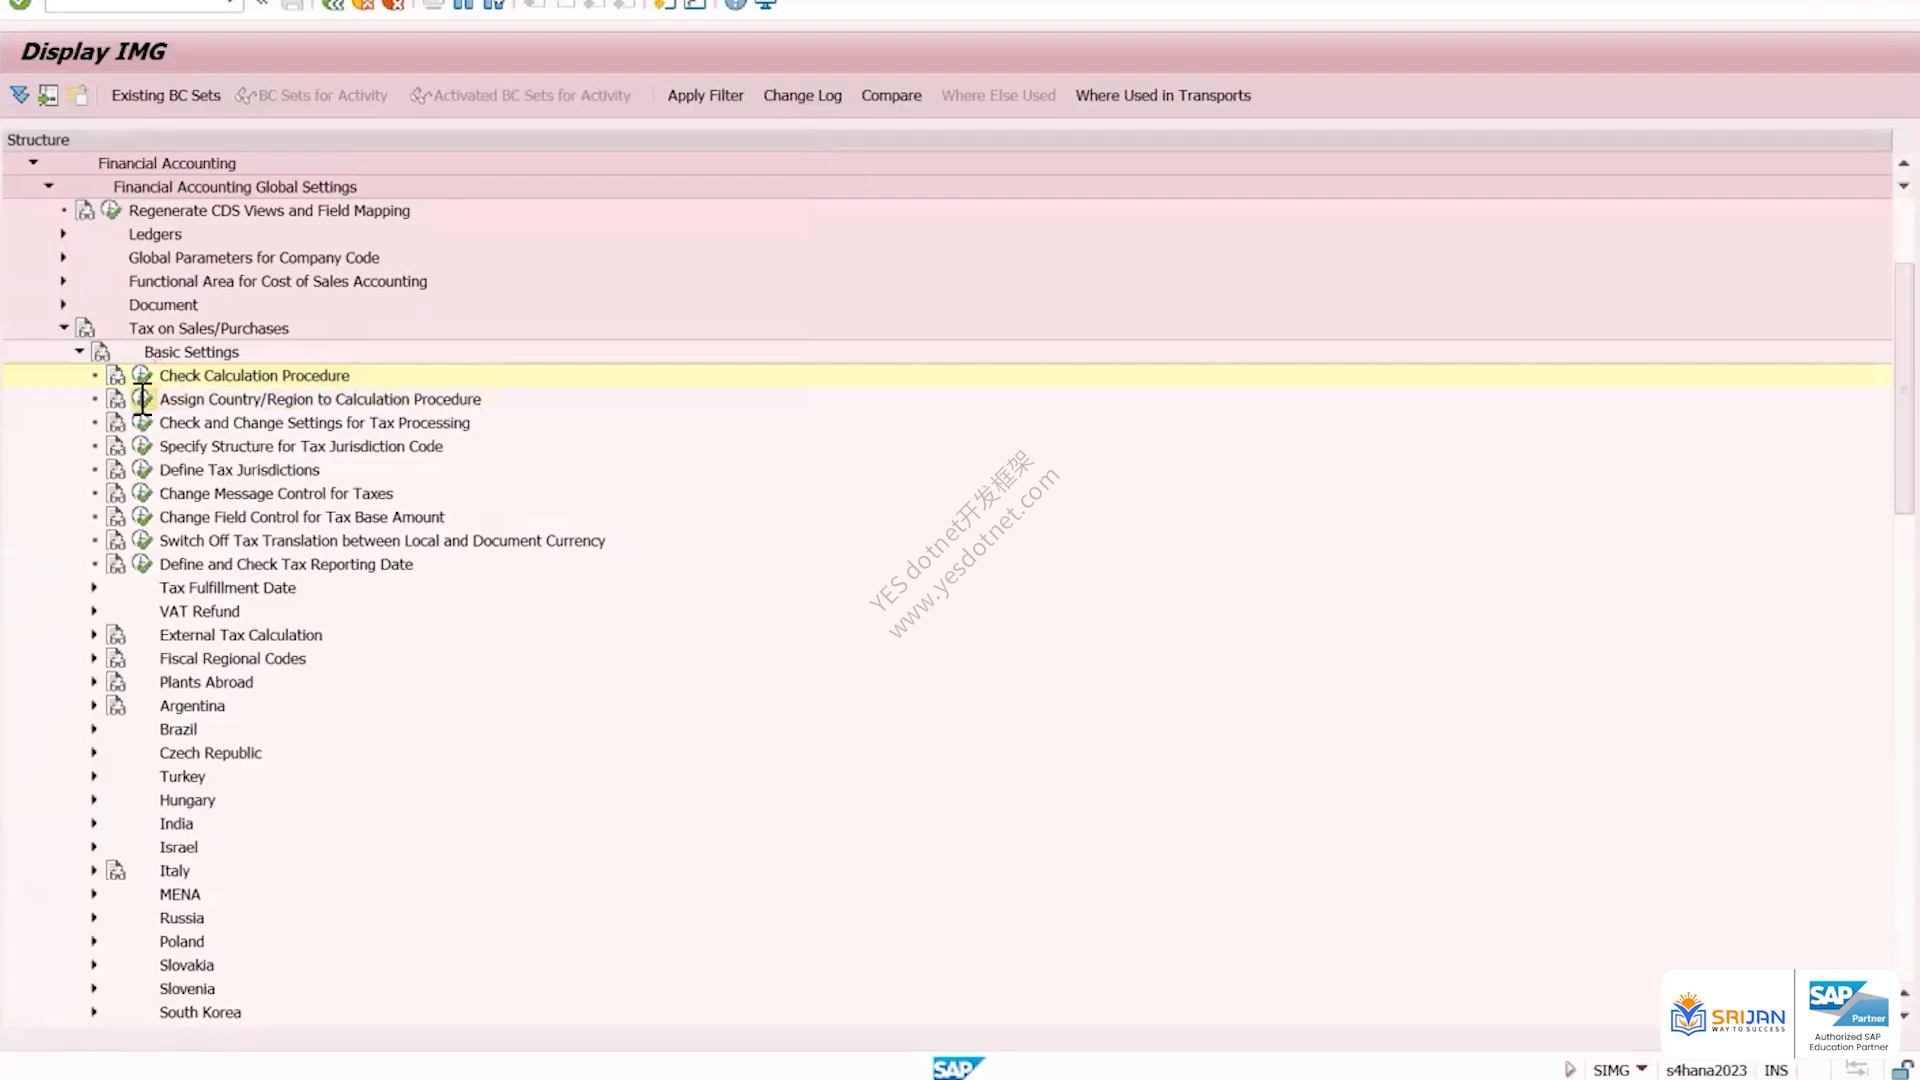The width and height of the screenshot is (1920, 1080).
Task: Expand the VAT Refund node
Action: (x=94, y=611)
